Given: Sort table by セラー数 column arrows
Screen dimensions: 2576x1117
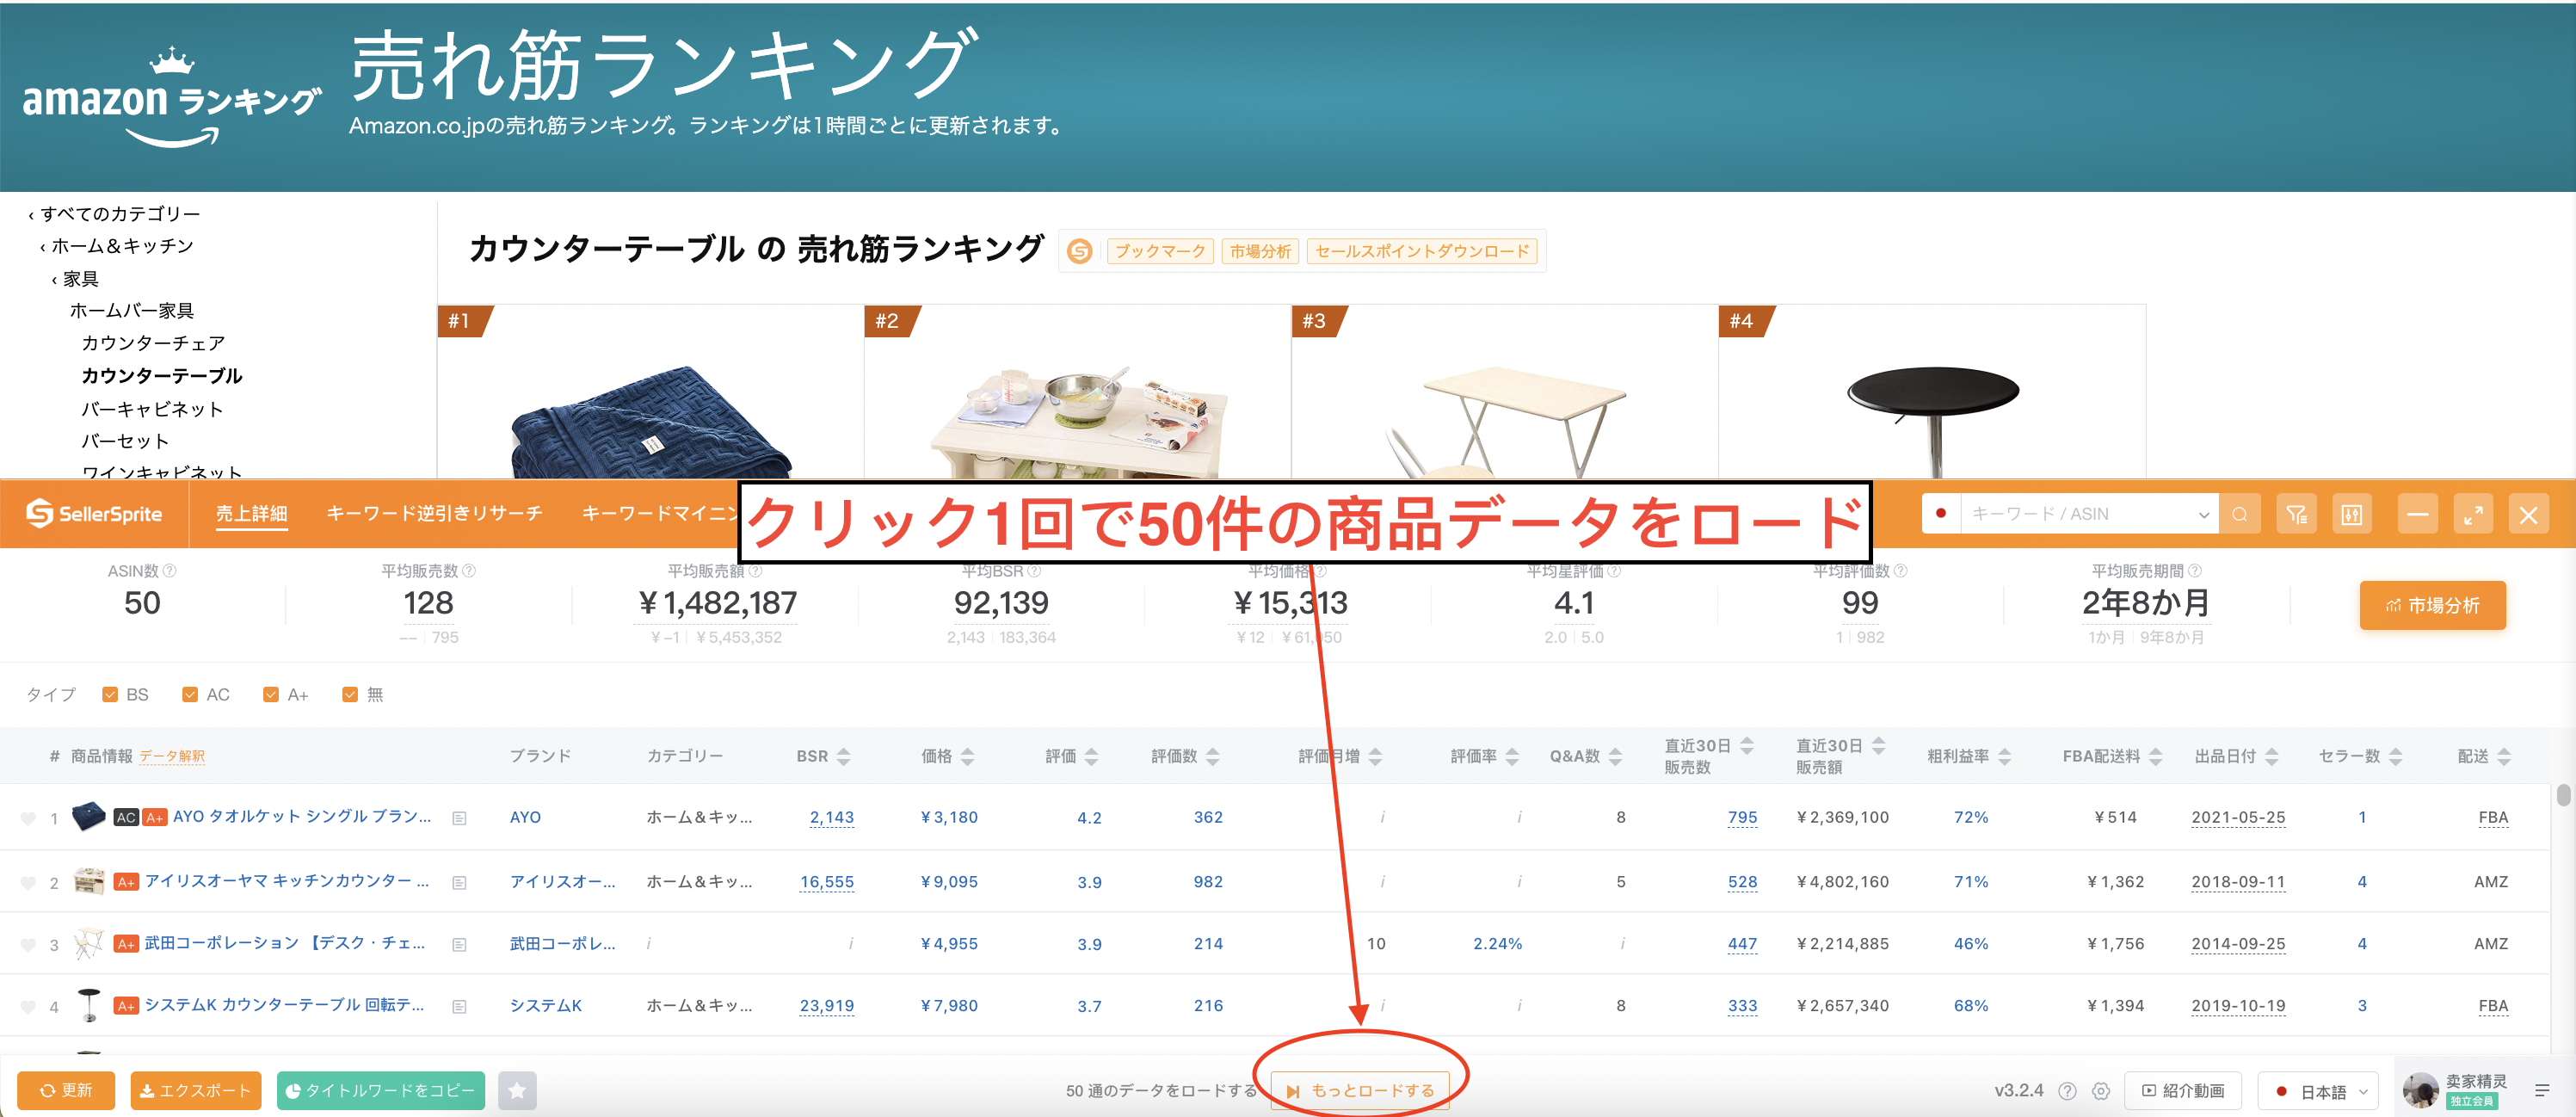Looking at the screenshot, I should 2395,756.
